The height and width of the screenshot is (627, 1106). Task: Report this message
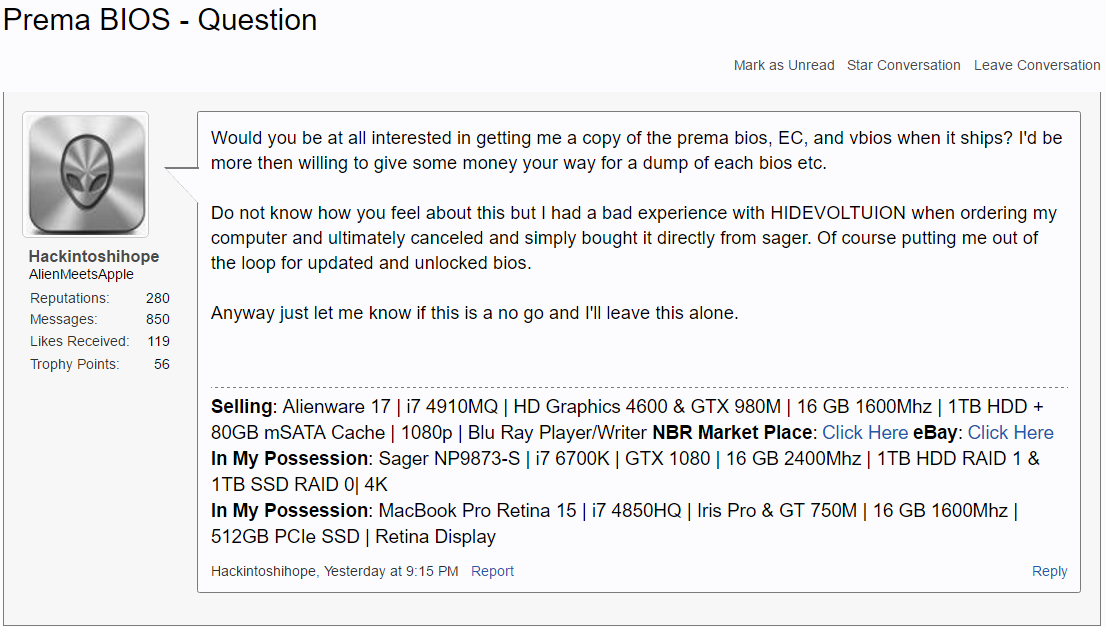pos(492,571)
